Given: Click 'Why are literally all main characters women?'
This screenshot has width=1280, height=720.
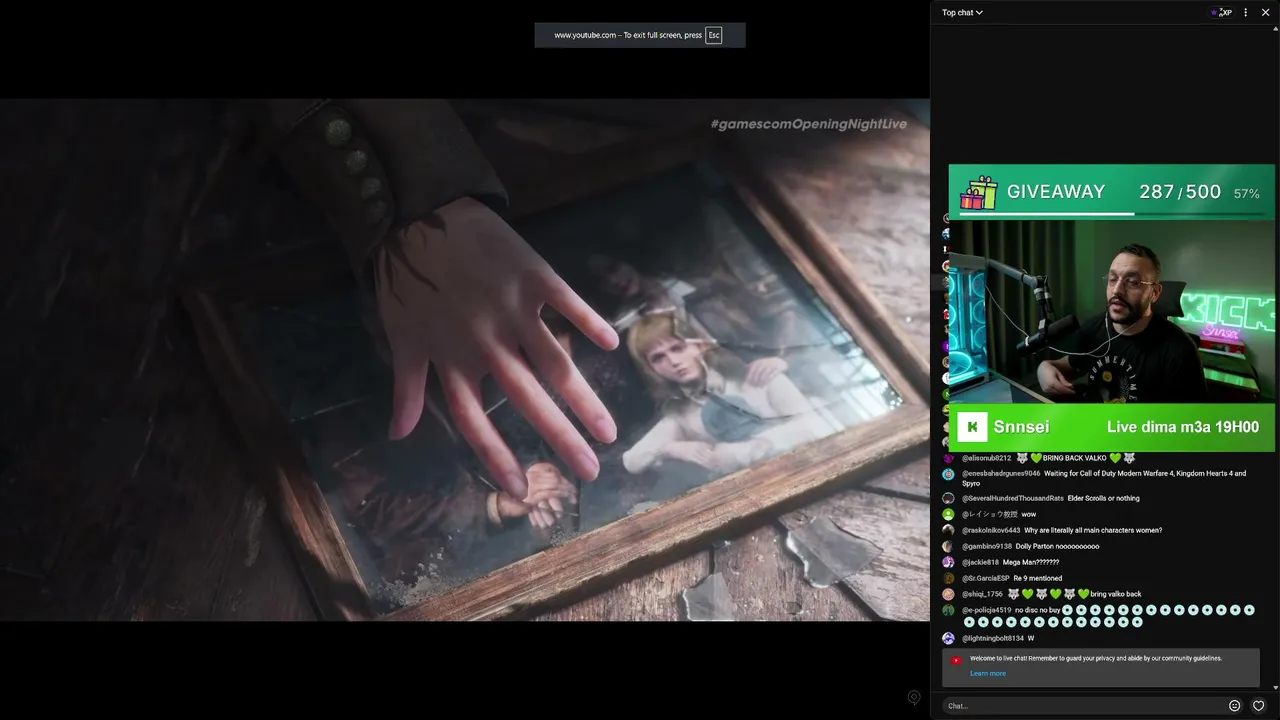Looking at the screenshot, I should [1093, 530].
